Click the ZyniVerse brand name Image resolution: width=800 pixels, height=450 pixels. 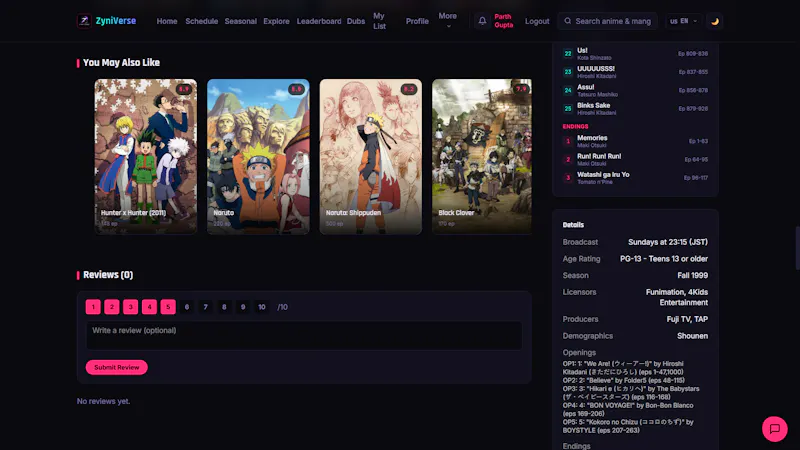pyautogui.click(x=116, y=21)
